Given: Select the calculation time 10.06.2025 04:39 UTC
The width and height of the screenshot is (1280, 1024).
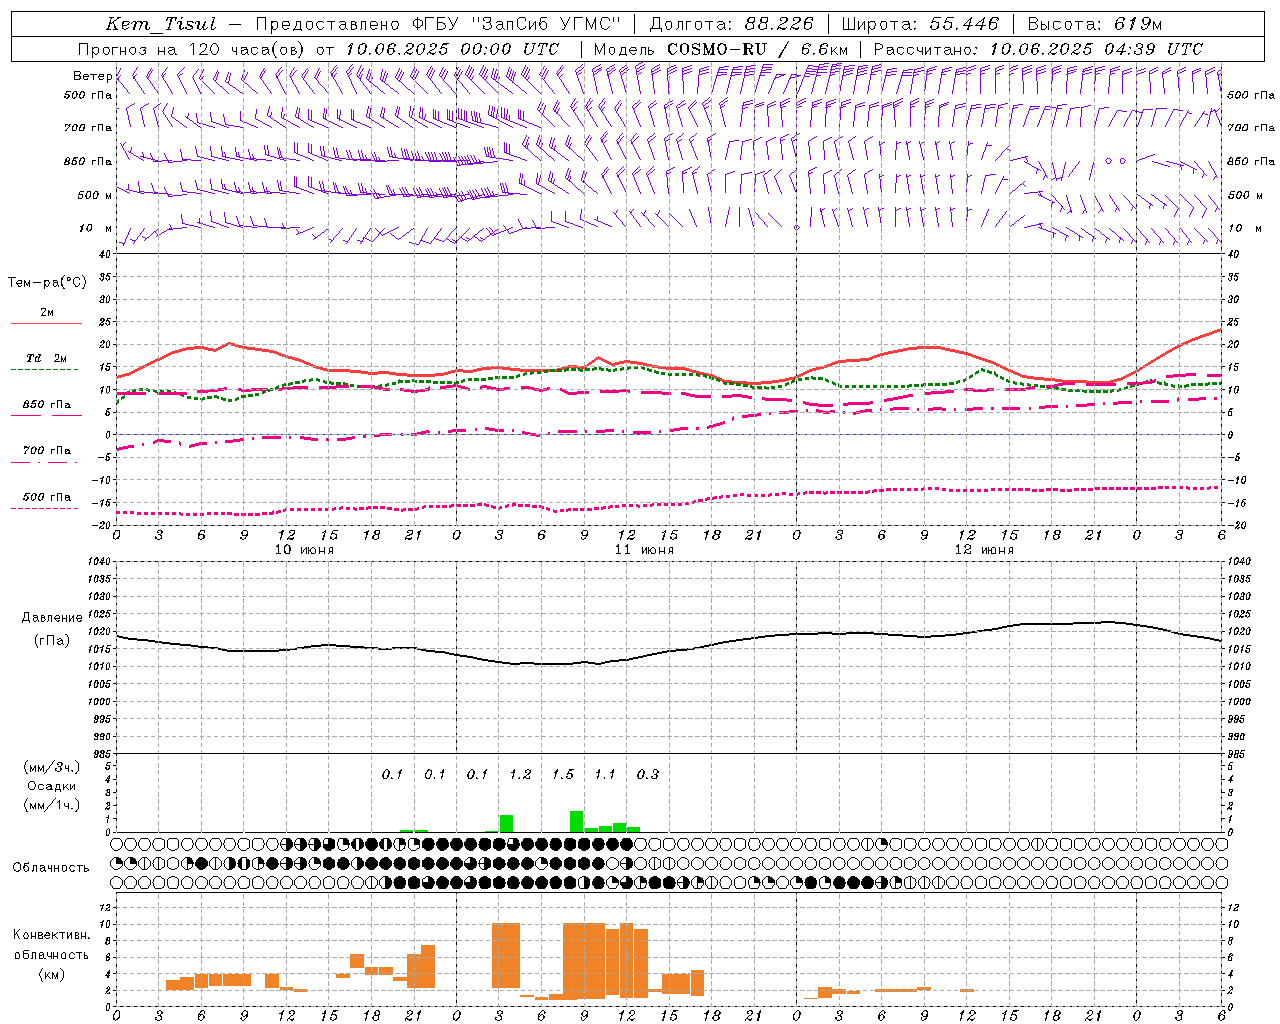Looking at the screenshot, I should [x=1096, y=49].
